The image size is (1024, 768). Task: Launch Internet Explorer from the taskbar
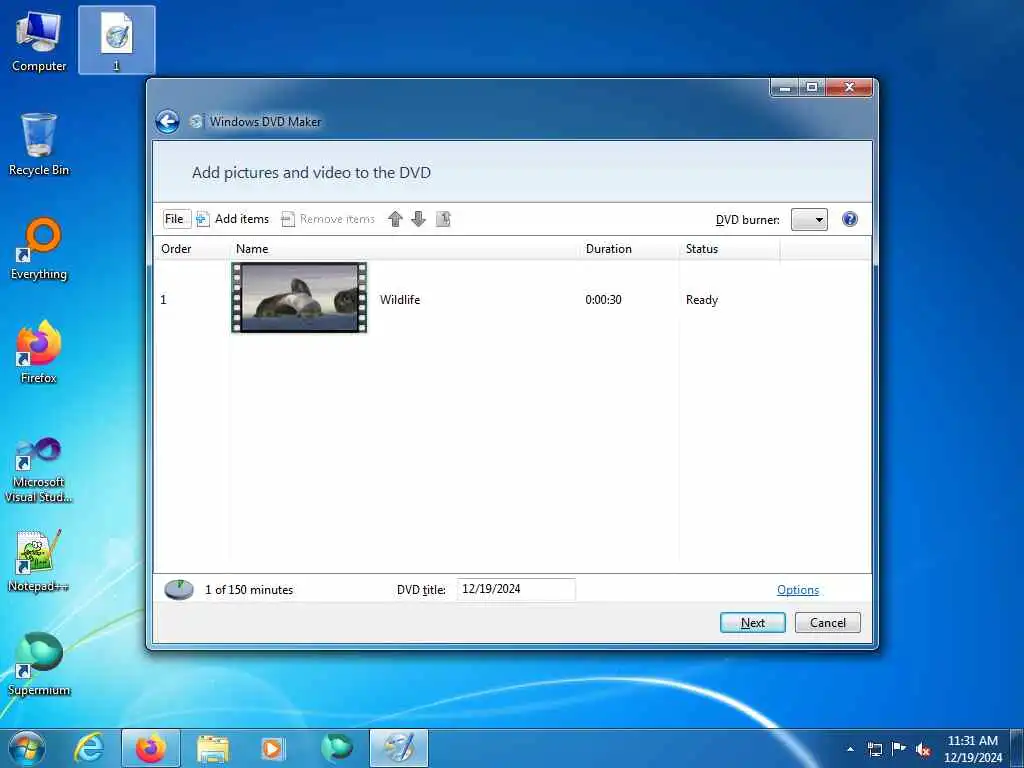89,748
